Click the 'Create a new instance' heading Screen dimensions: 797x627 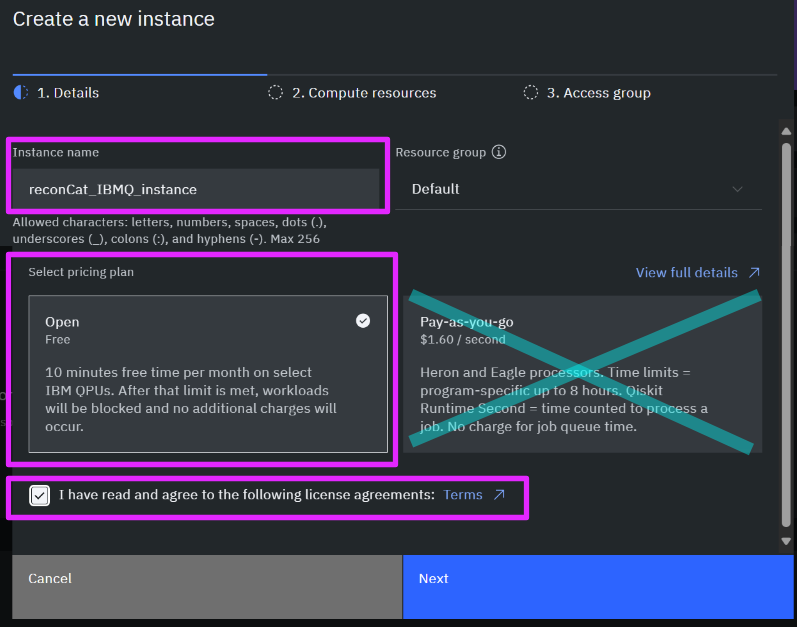click(x=114, y=19)
